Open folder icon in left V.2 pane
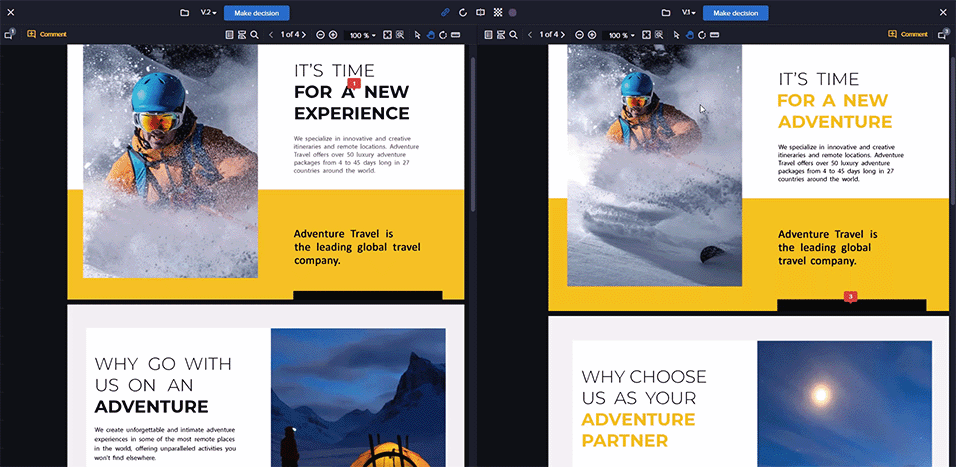The width and height of the screenshot is (956, 467). coord(184,13)
